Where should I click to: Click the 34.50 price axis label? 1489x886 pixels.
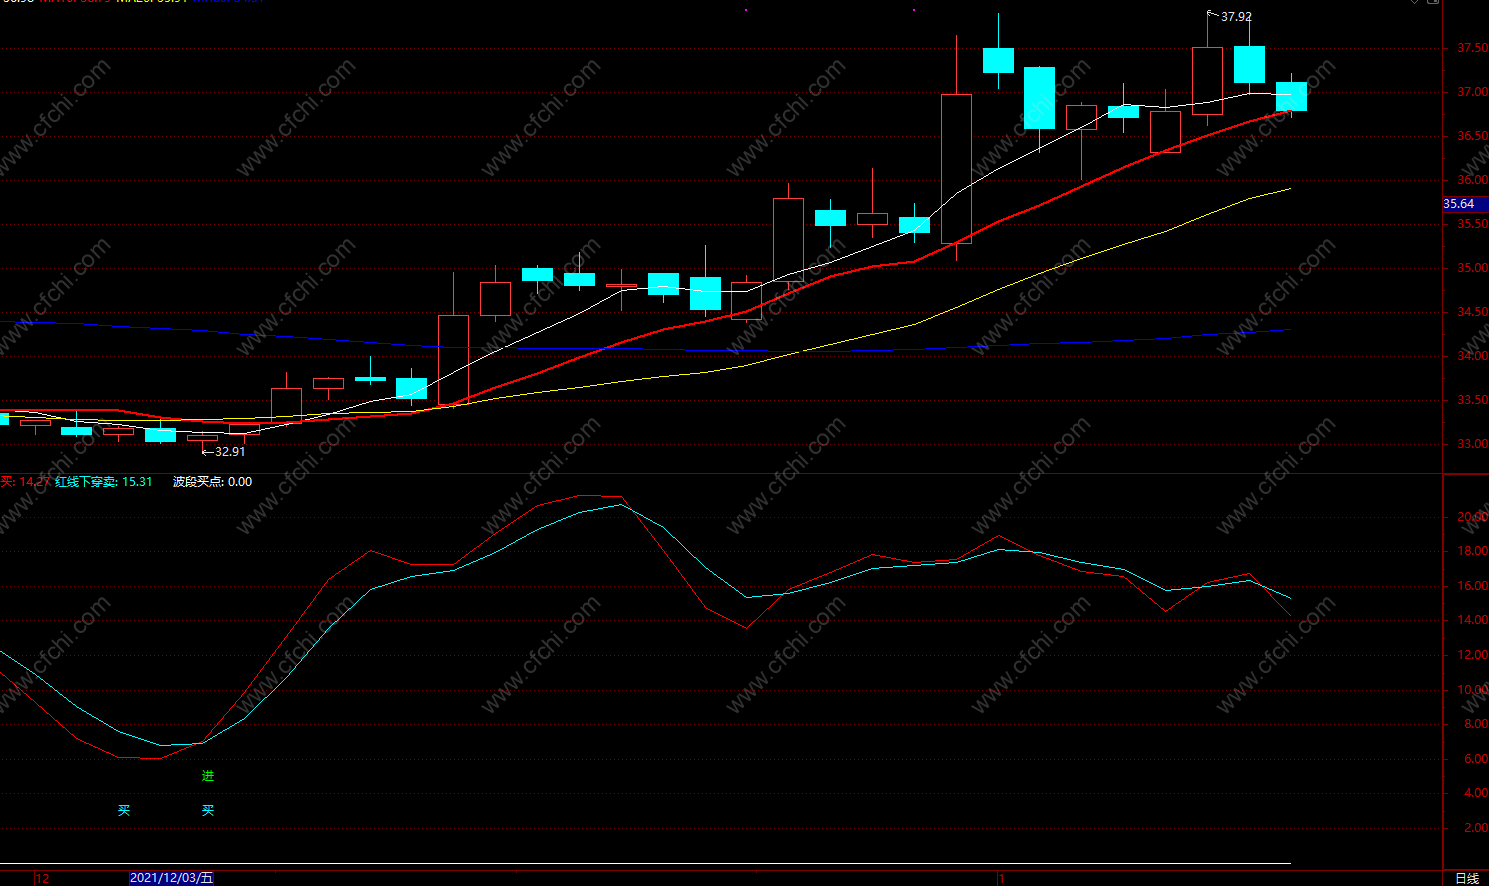(1471, 312)
